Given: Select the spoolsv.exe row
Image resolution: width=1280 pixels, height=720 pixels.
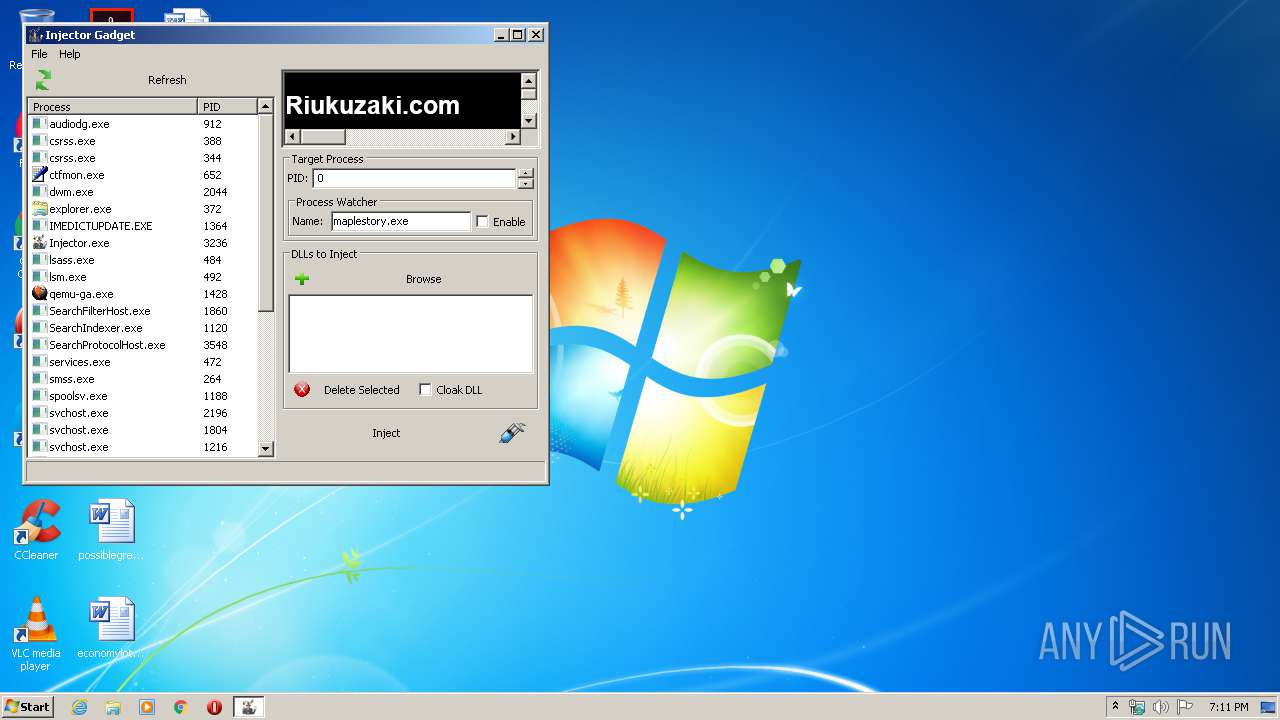Looking at the screenshot, I should [144, 396].
